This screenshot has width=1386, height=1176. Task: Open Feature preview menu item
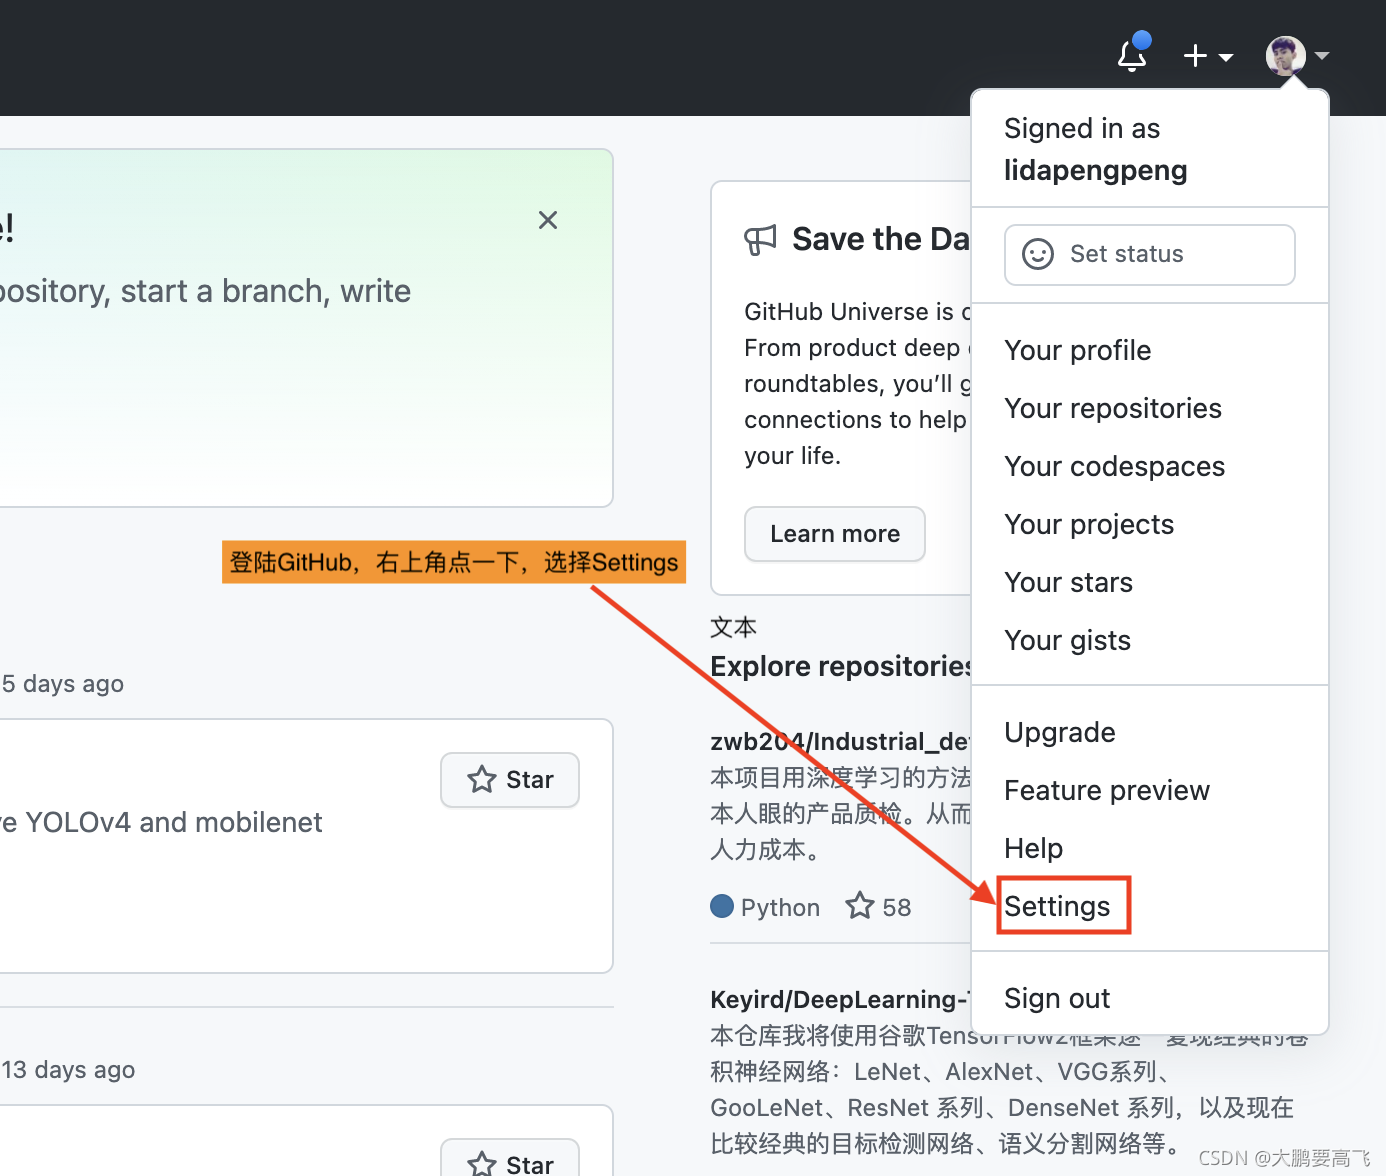point(1107,790)
